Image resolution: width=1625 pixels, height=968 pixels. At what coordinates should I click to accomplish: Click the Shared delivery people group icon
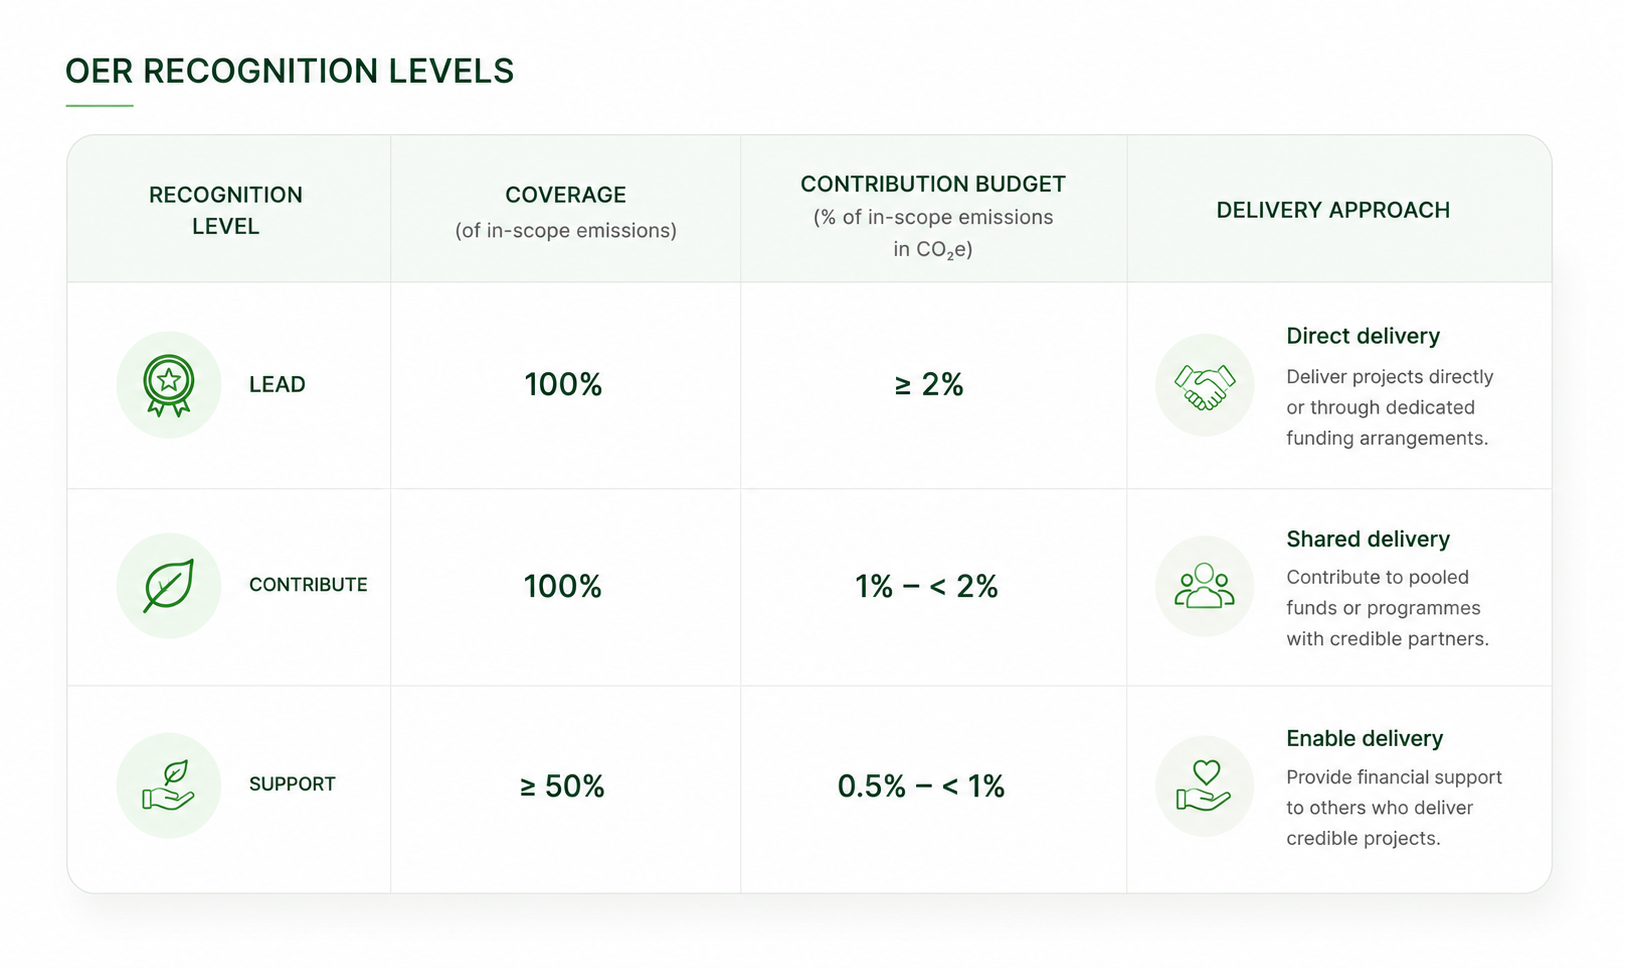click(x=1205, y=586)
